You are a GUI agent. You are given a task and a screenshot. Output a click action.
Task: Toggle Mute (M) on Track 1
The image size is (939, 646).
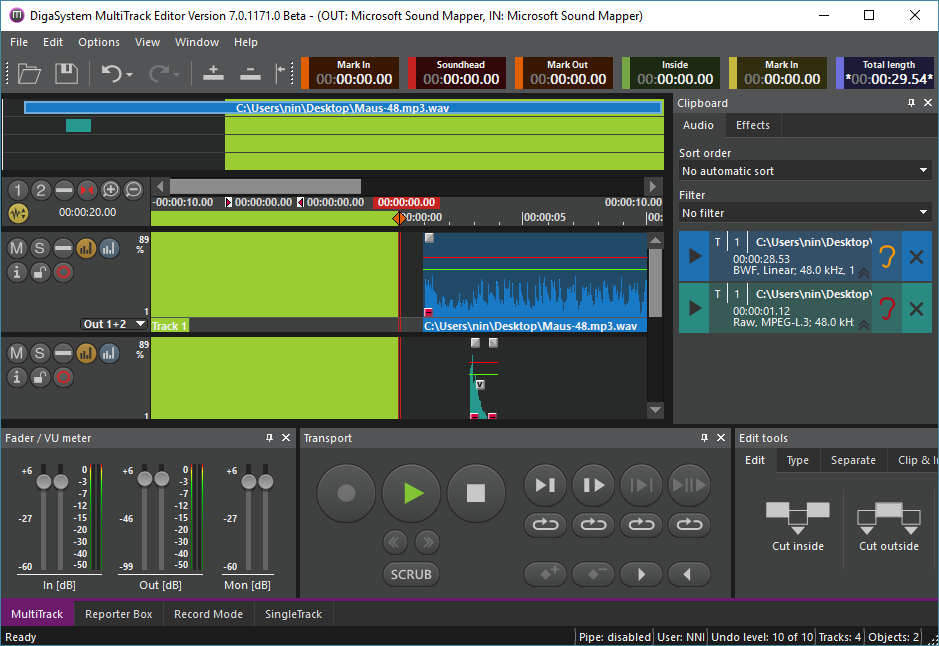click(17, 248)
